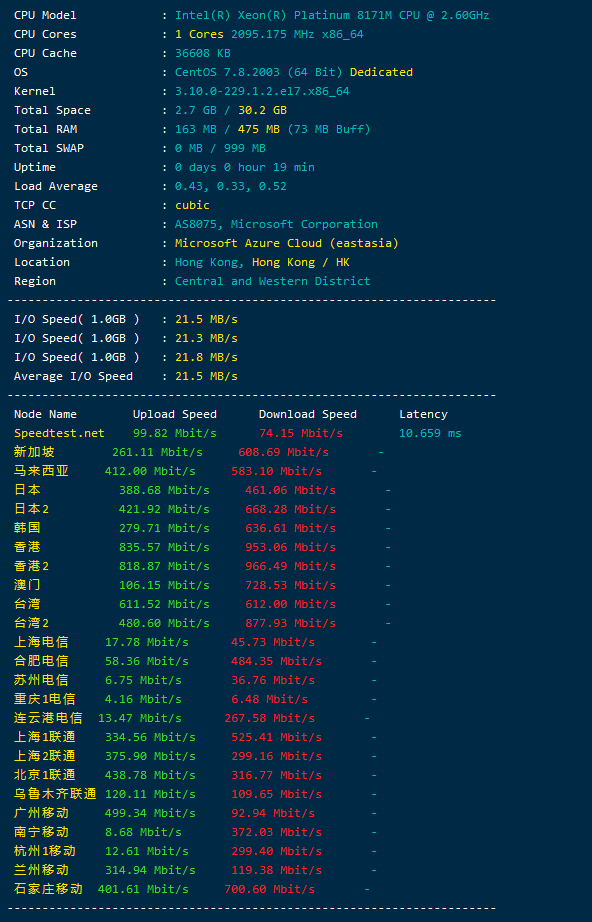Click the Latency column header
The width and height of the screenshot is (592, 922).
pos(423,414)
